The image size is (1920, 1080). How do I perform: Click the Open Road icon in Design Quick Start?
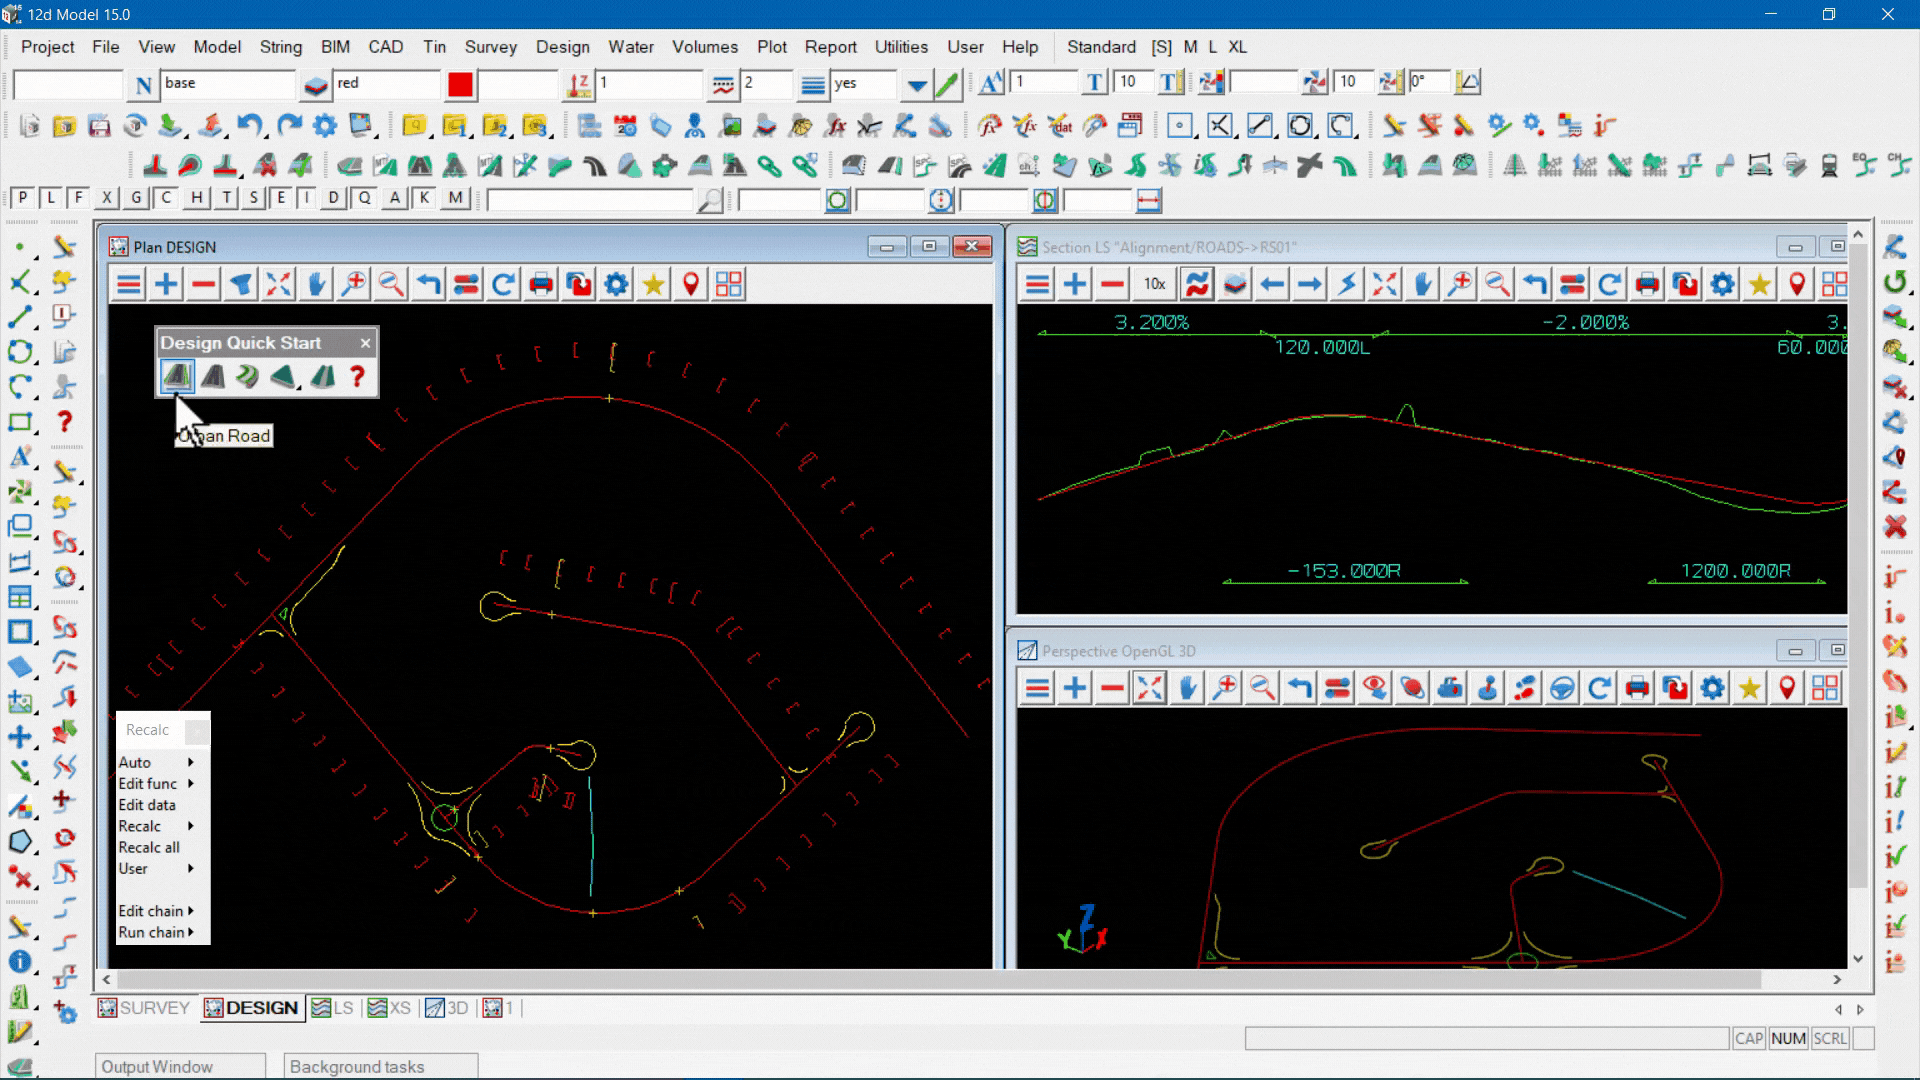177,377
